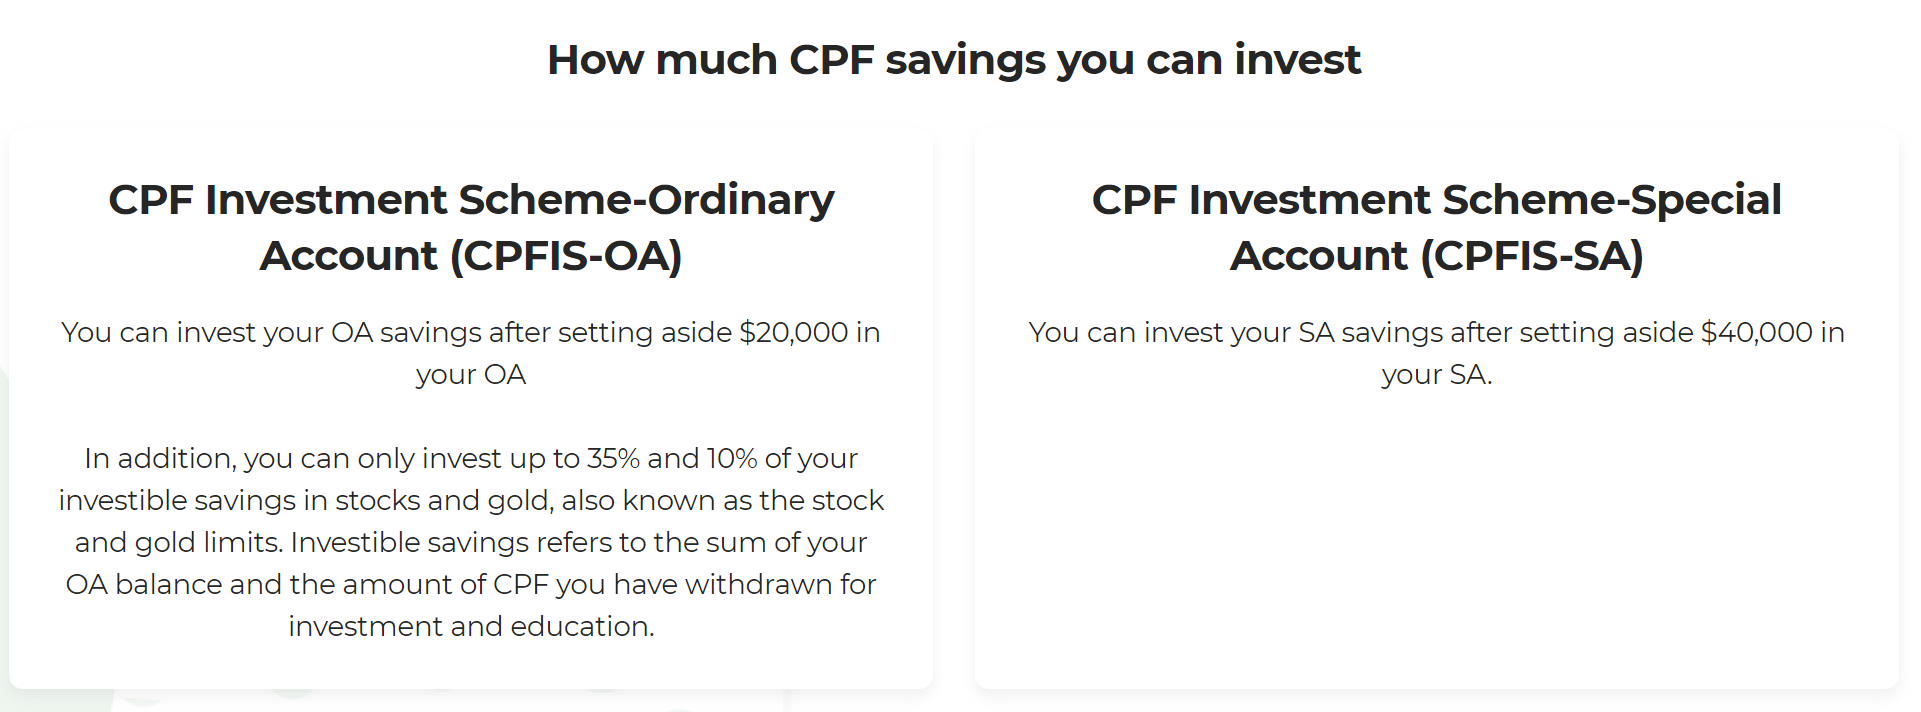The image size is (1921, 712).
Task: Click the $20,000 amount in OA description
Action: [794, 332]
